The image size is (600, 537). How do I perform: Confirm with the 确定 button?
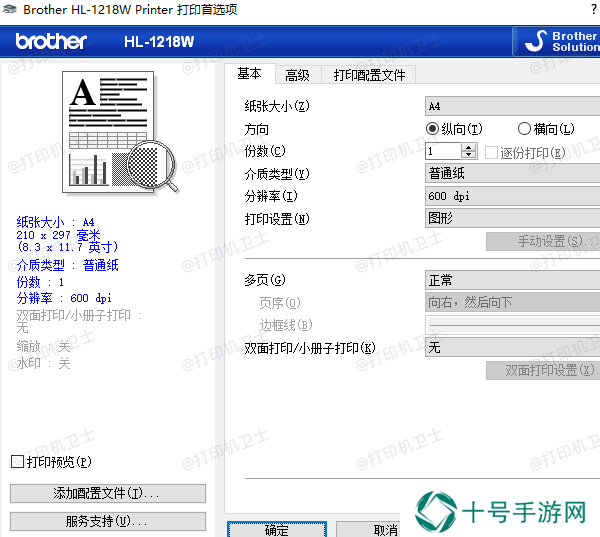[277, 529]
